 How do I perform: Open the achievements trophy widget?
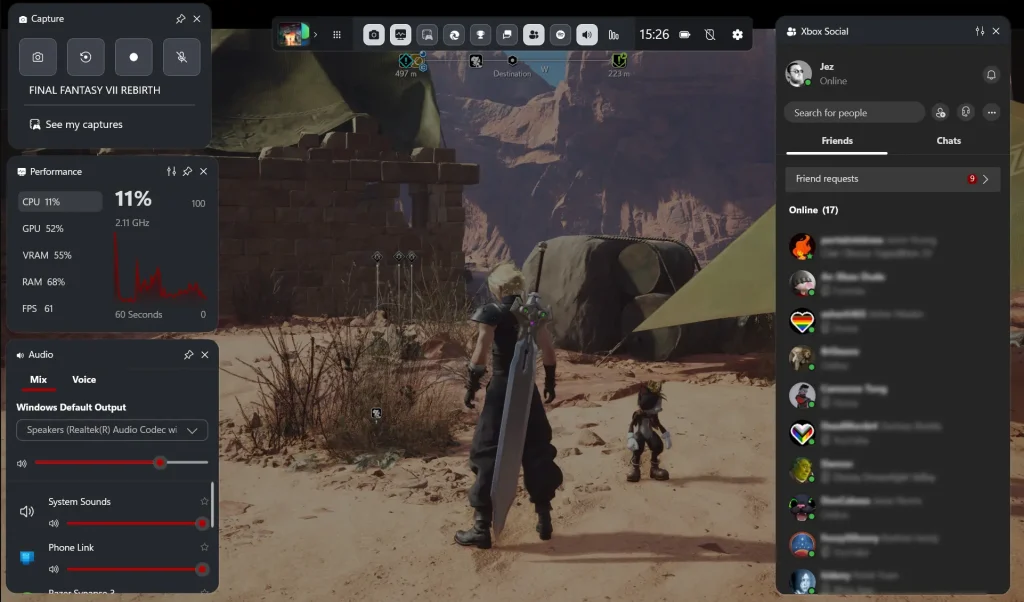480,35
